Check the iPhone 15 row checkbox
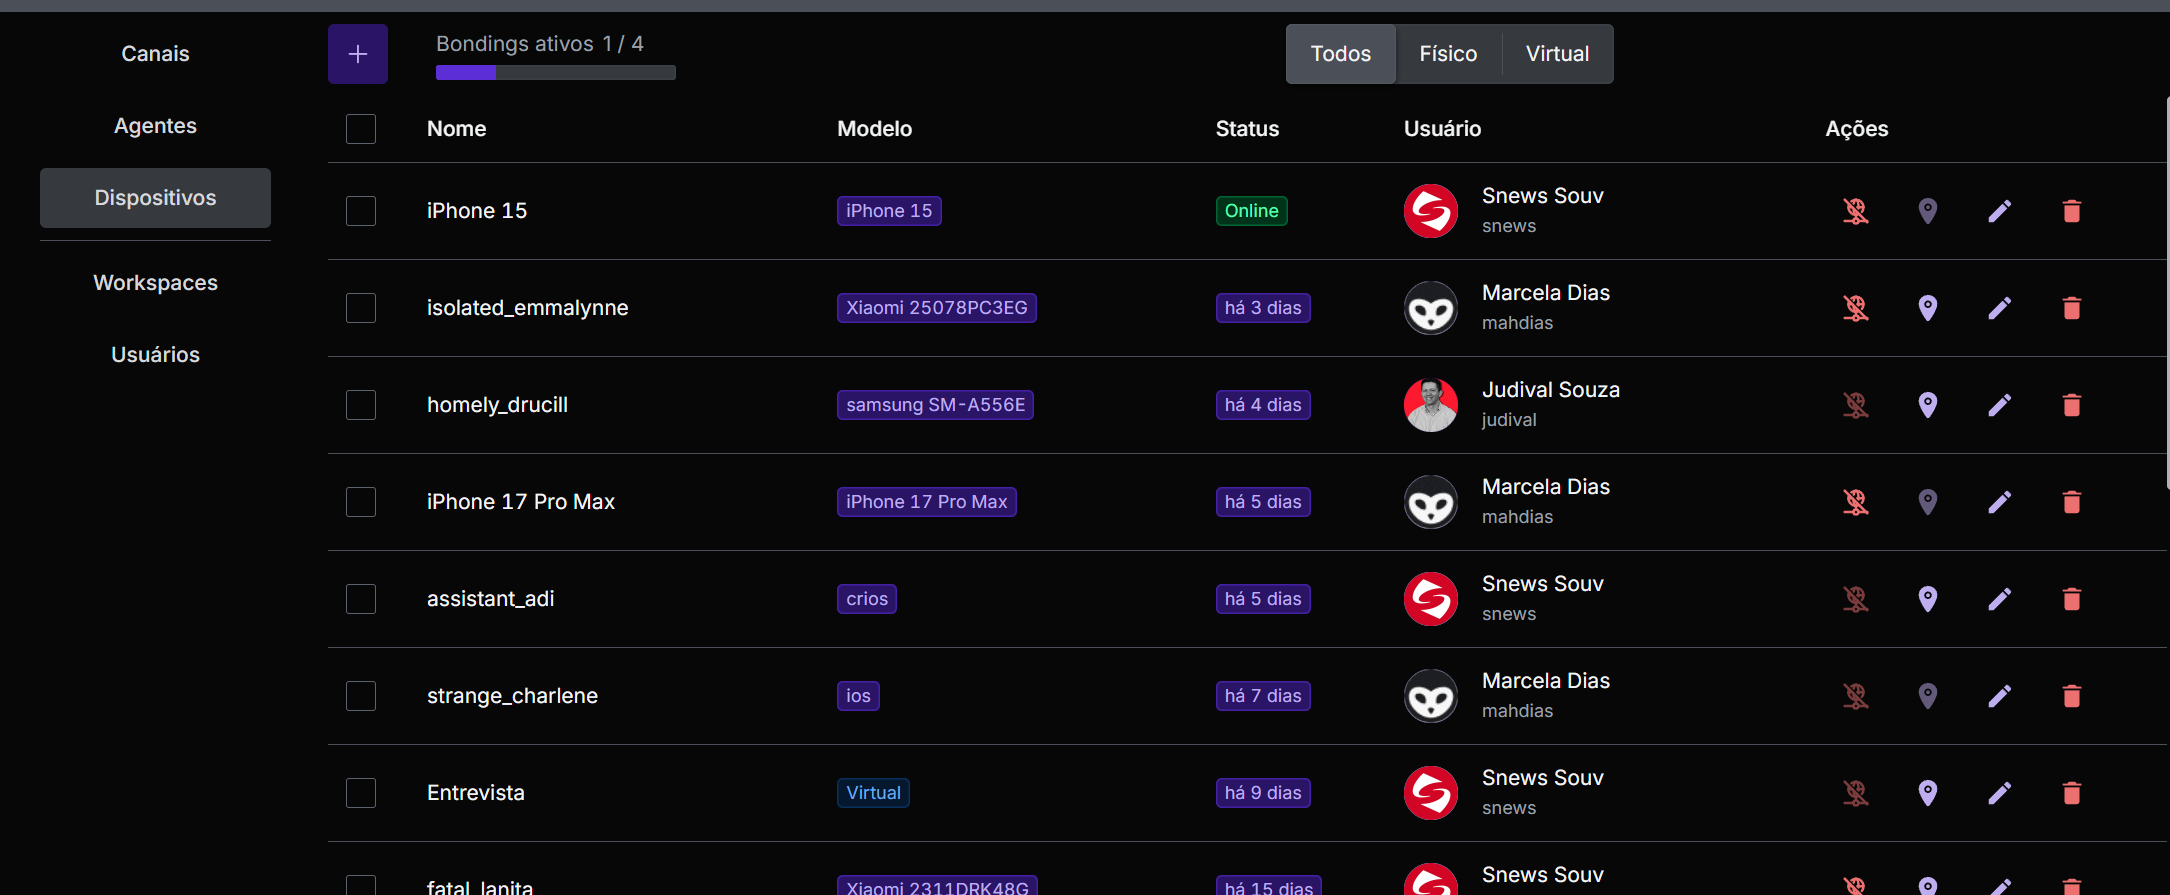 coord(361,211)
